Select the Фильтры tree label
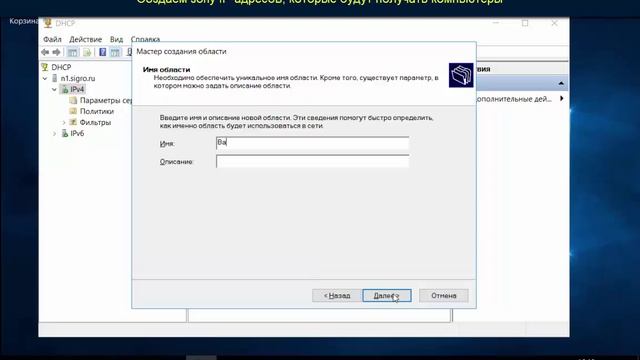The height and width of the screenshot is (360, 640). click(x=95, y=122)
